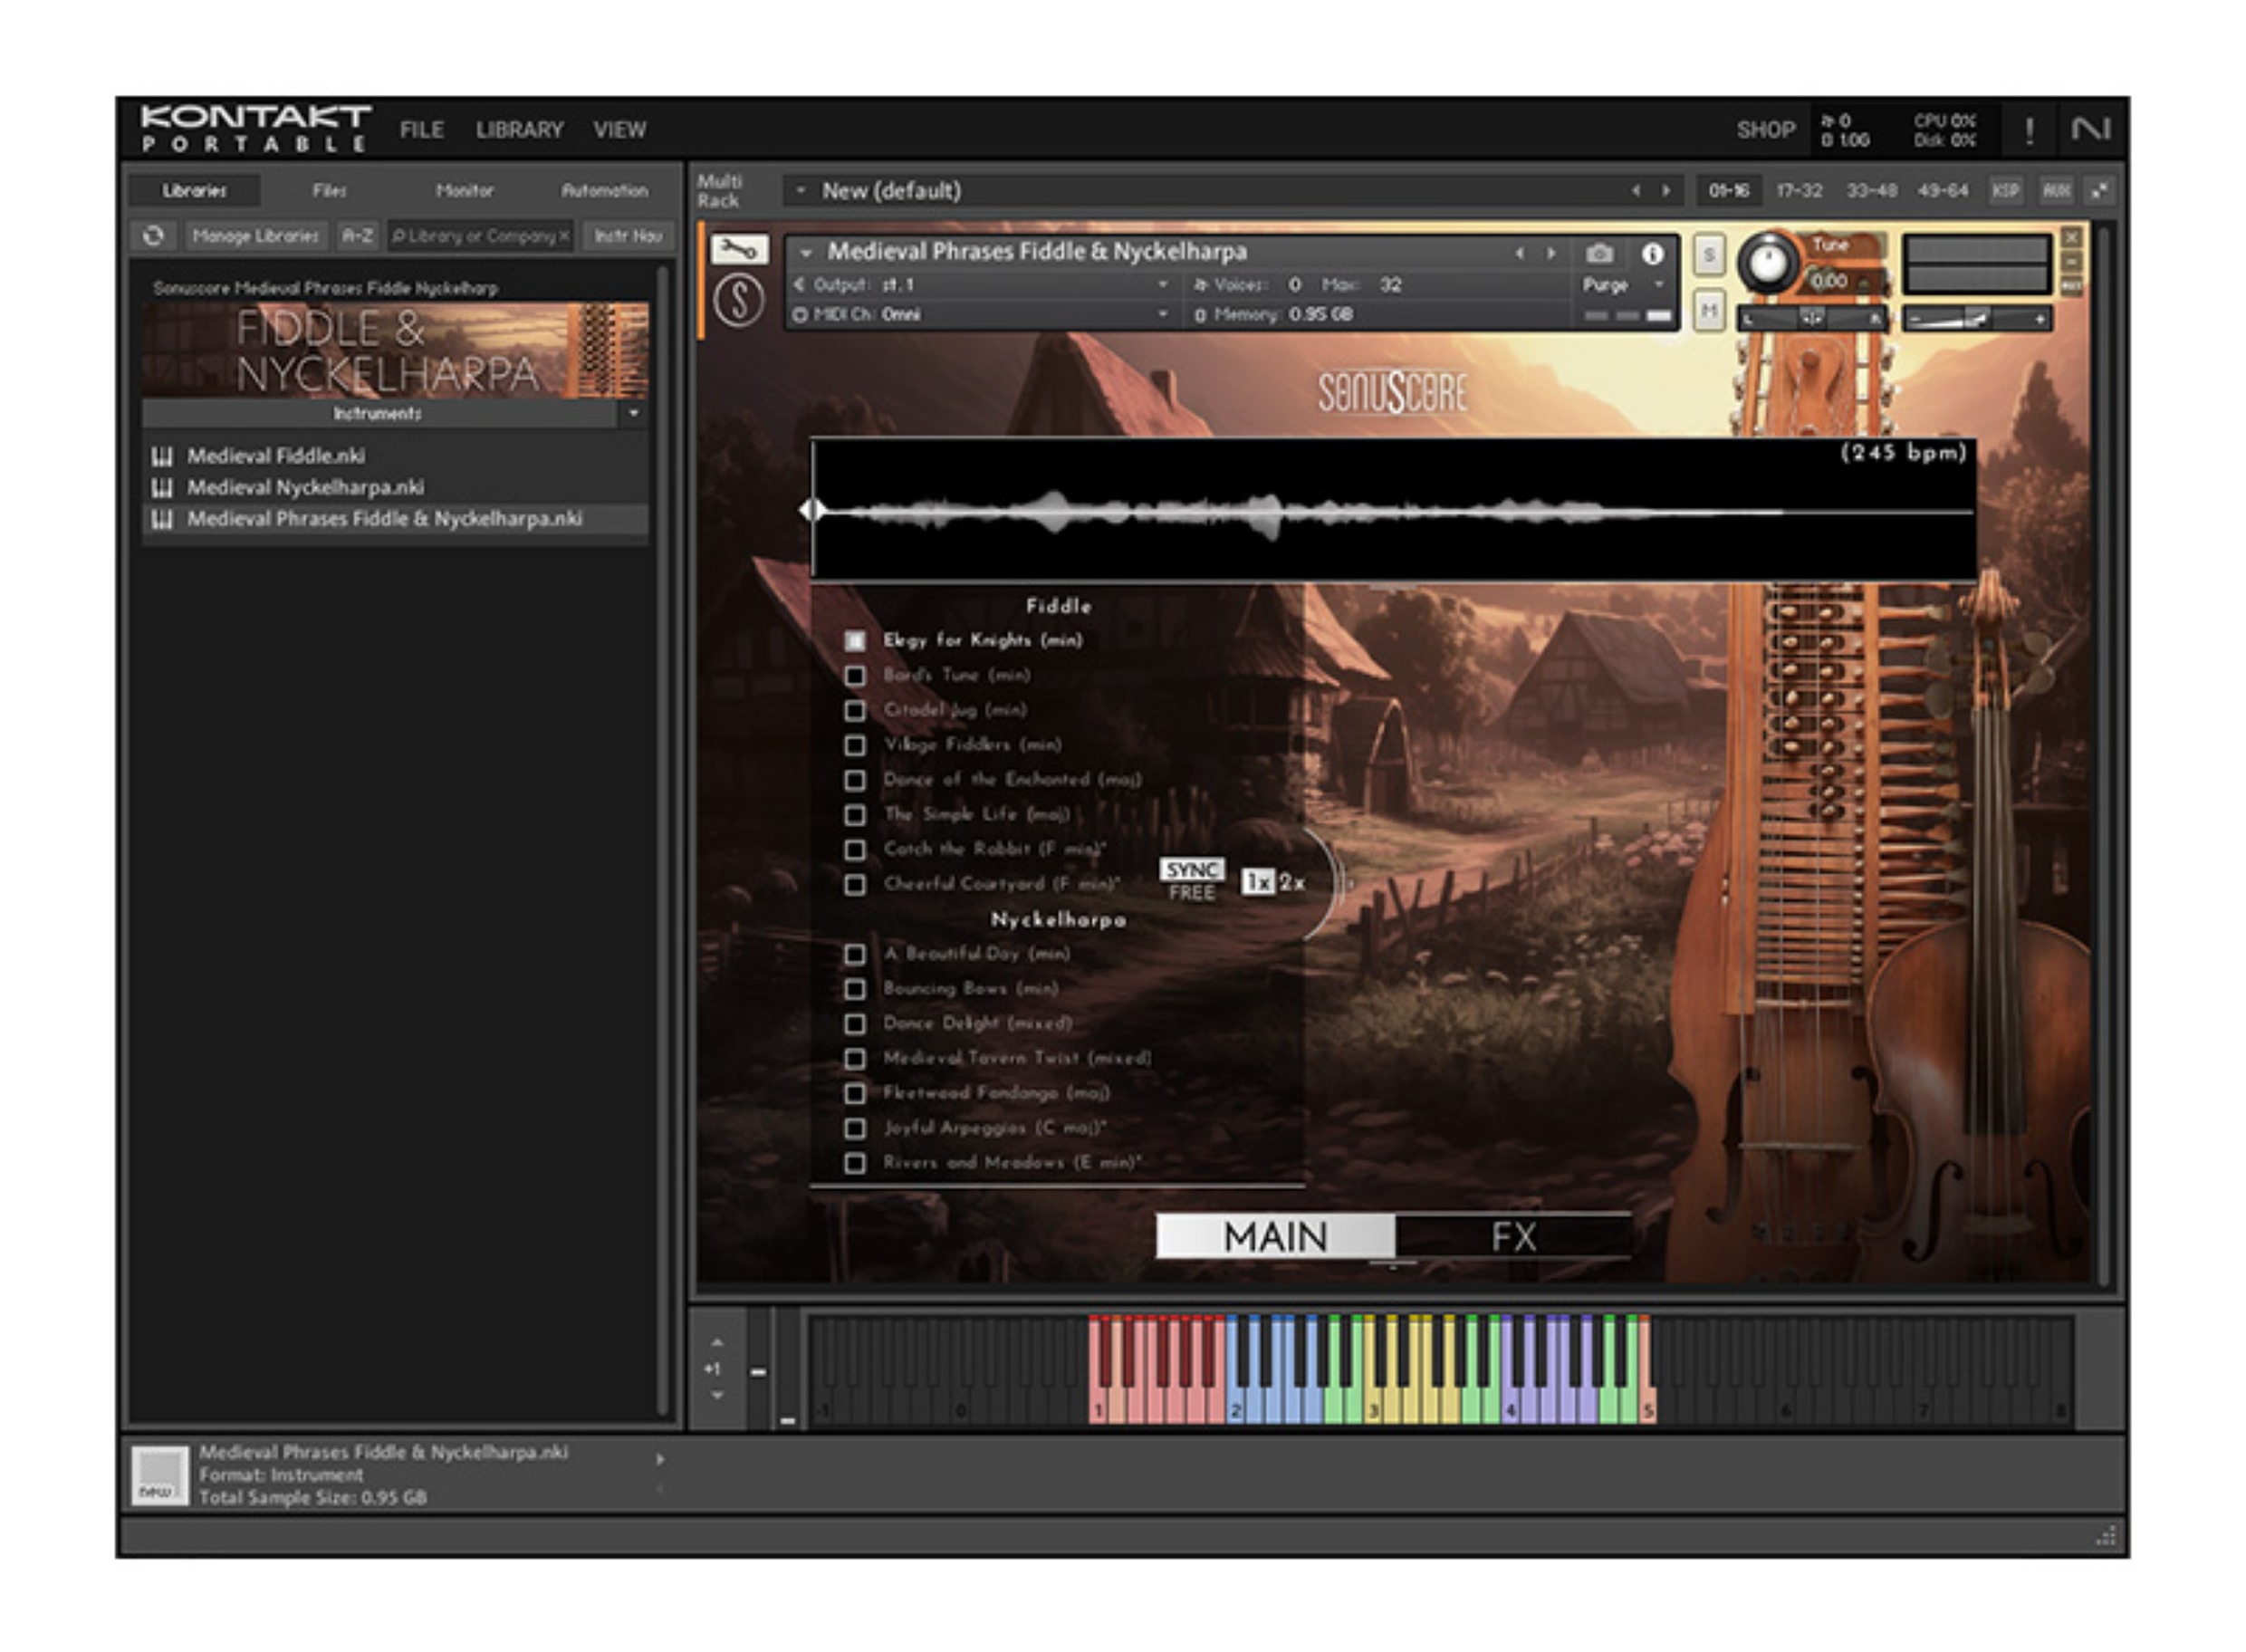Remove instrument with the X icon
The width and height of the screenshot is (2246, 1652).
[x=2071, y=237]
